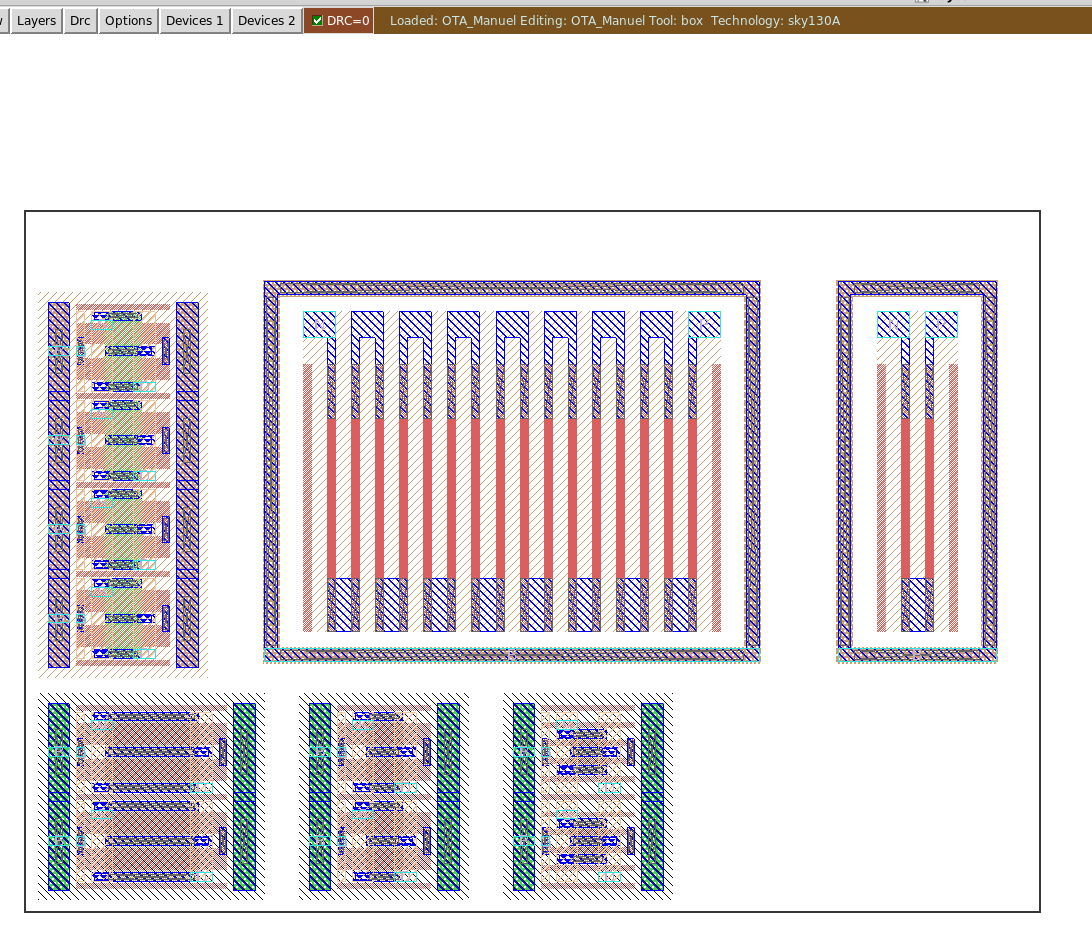This screenshot has height=946, width=1092.
Task: Expand the Devices 1 dropdown
Action: (x=194, y=20)
